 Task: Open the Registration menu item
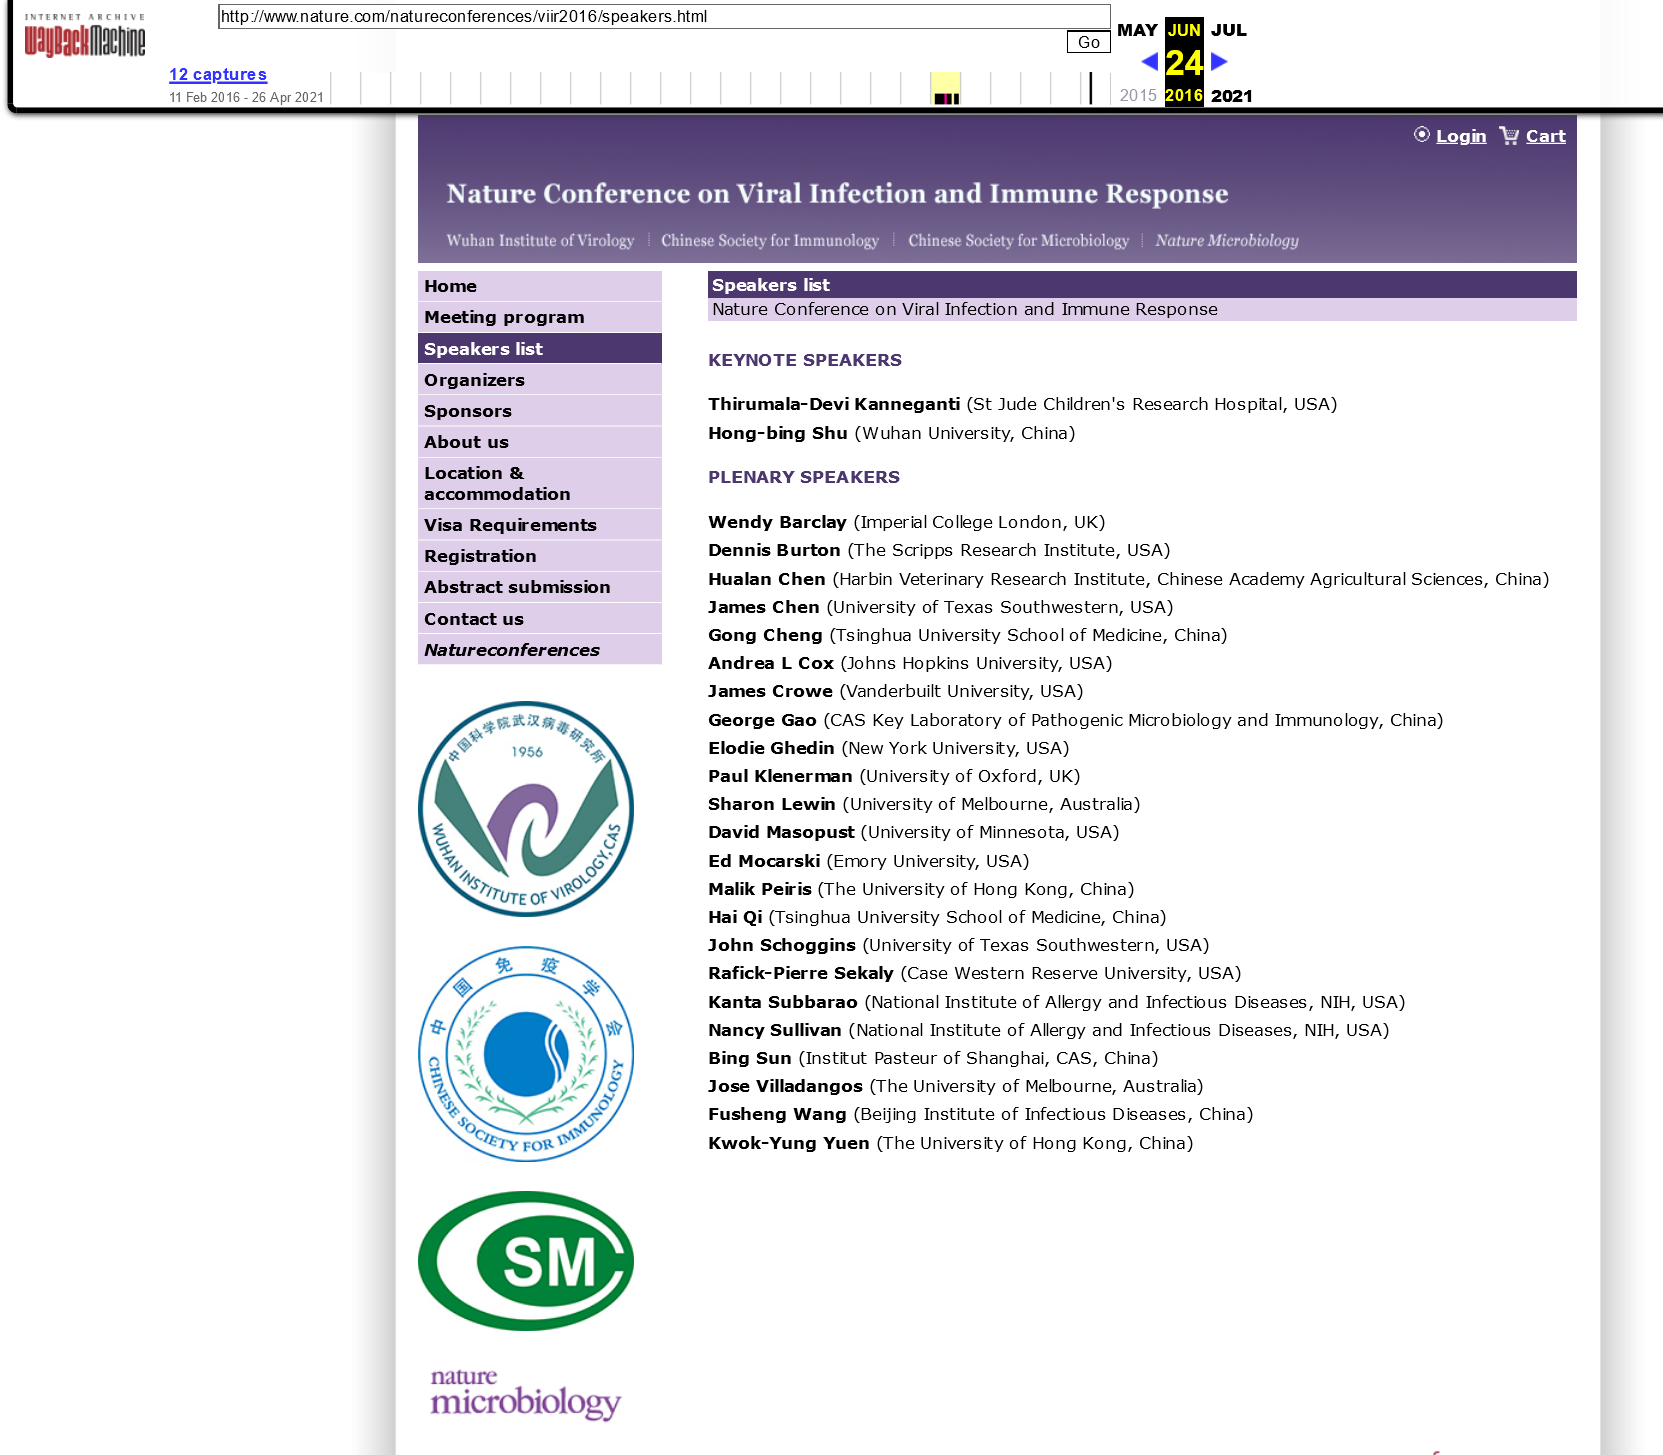540,555
